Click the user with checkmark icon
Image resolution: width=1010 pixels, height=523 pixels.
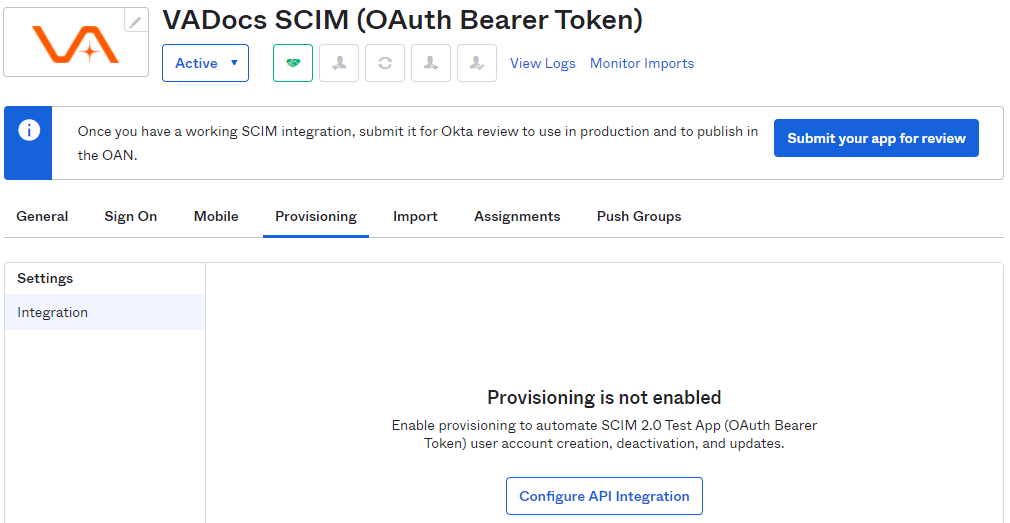(x=477, y=63)
